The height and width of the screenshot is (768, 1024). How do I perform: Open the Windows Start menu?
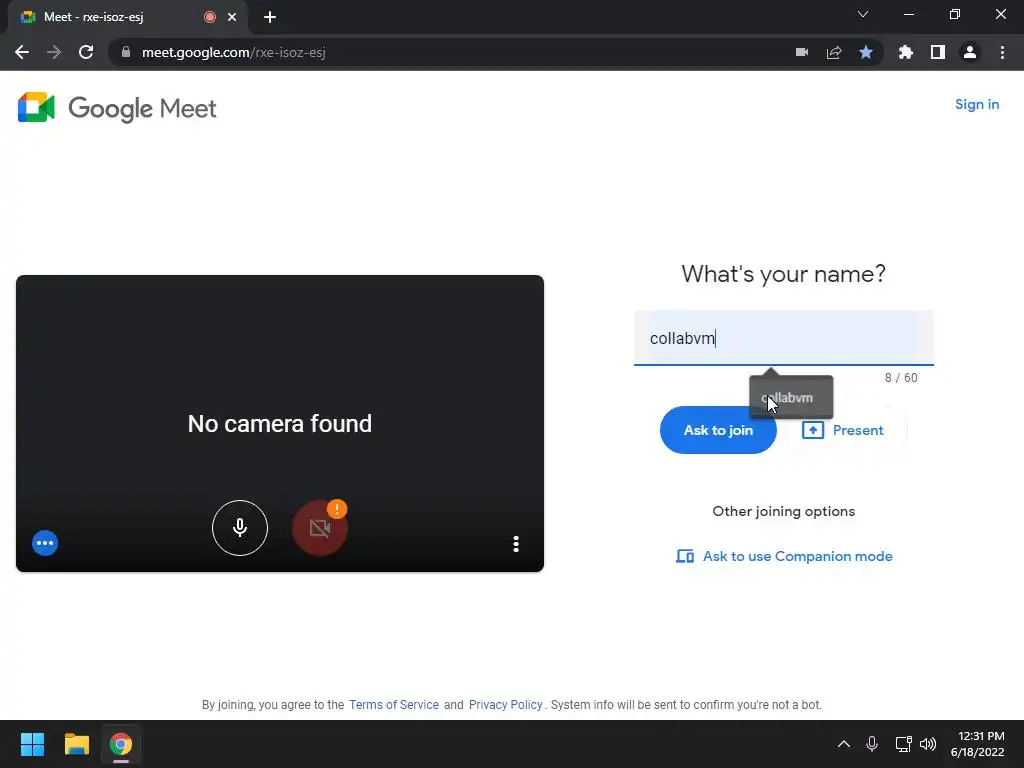pos(32,744)
